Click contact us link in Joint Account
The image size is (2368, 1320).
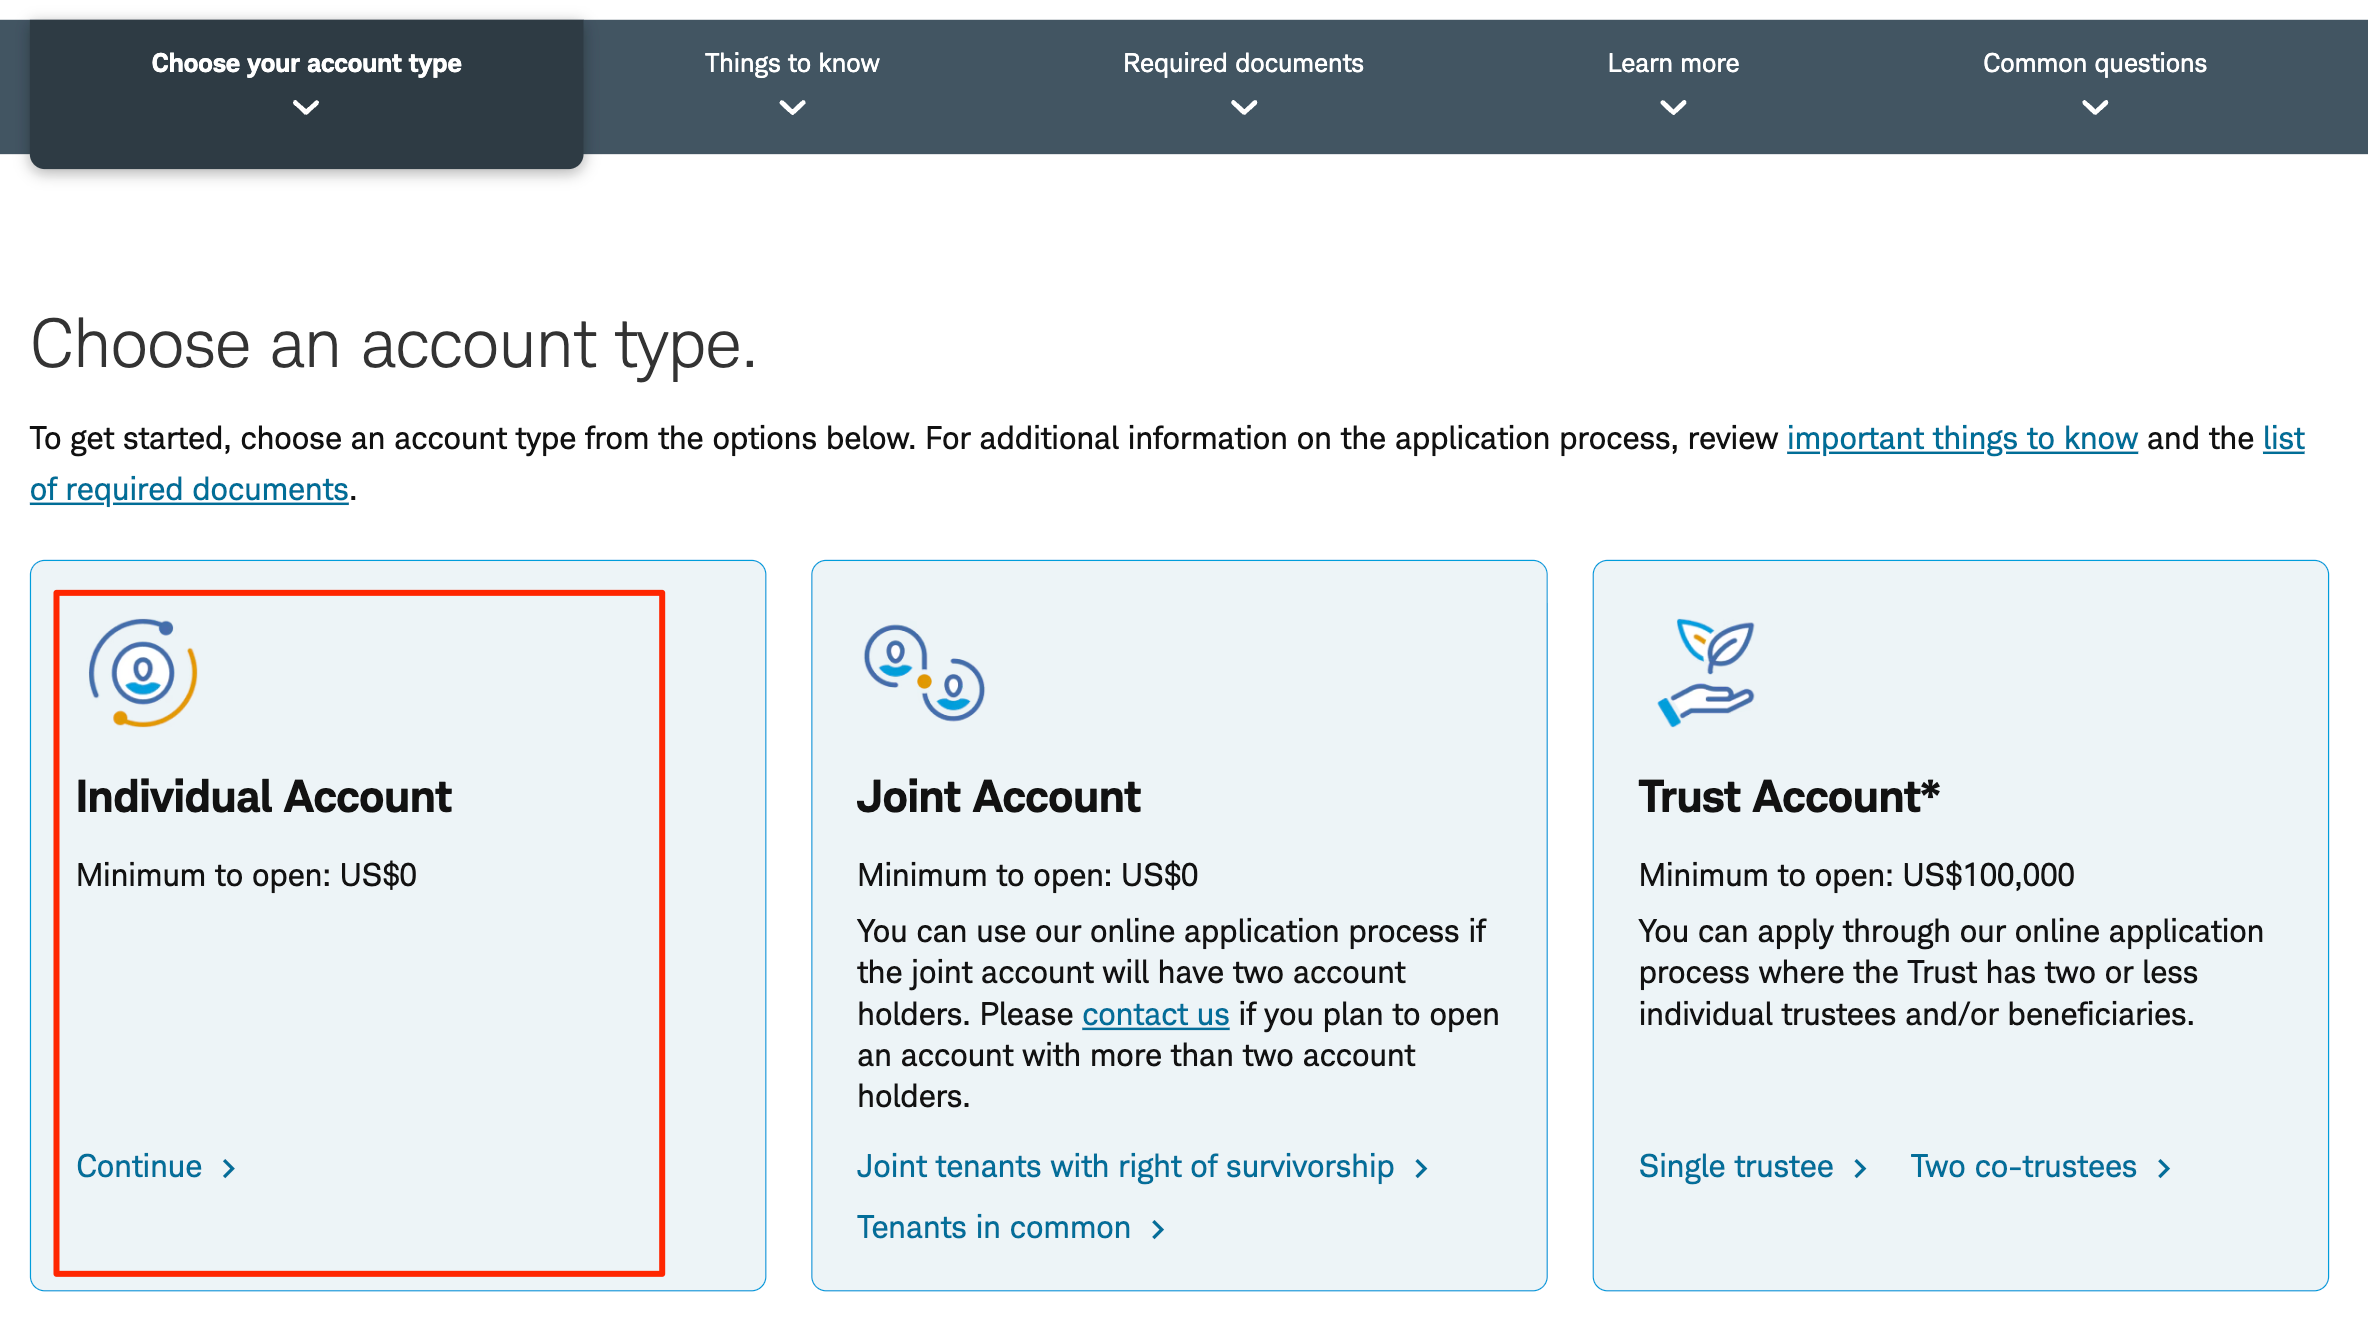[1155, 1014]
